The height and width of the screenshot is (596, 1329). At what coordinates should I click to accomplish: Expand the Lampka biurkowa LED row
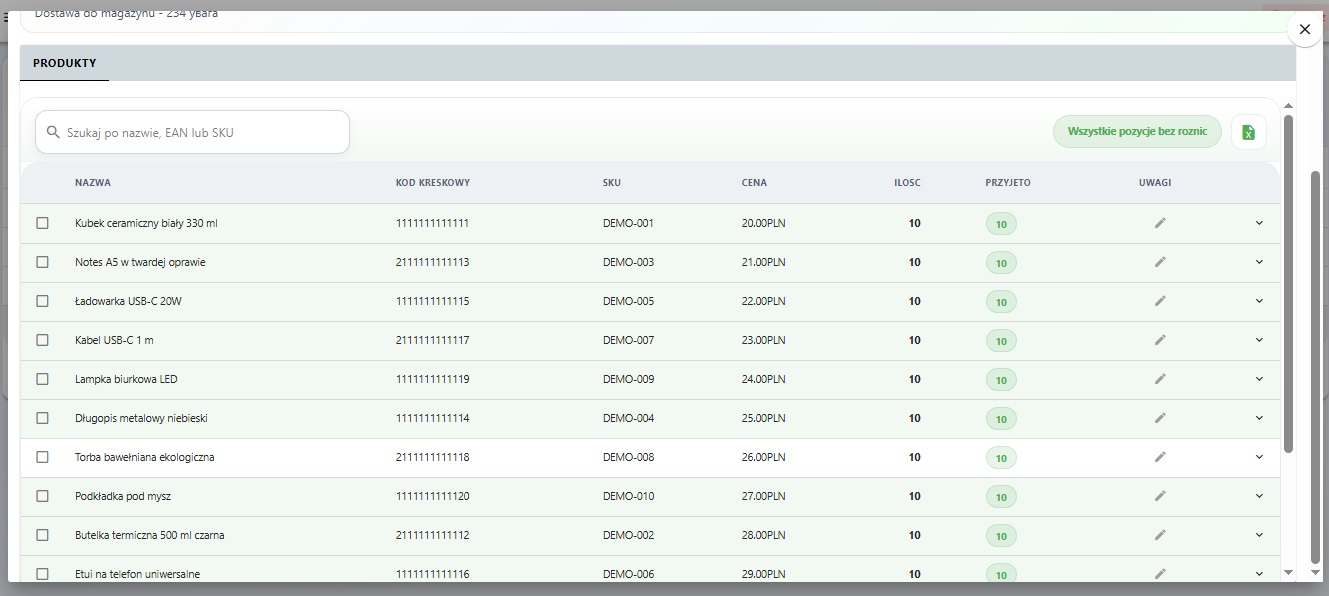(x=1259, y=379)
